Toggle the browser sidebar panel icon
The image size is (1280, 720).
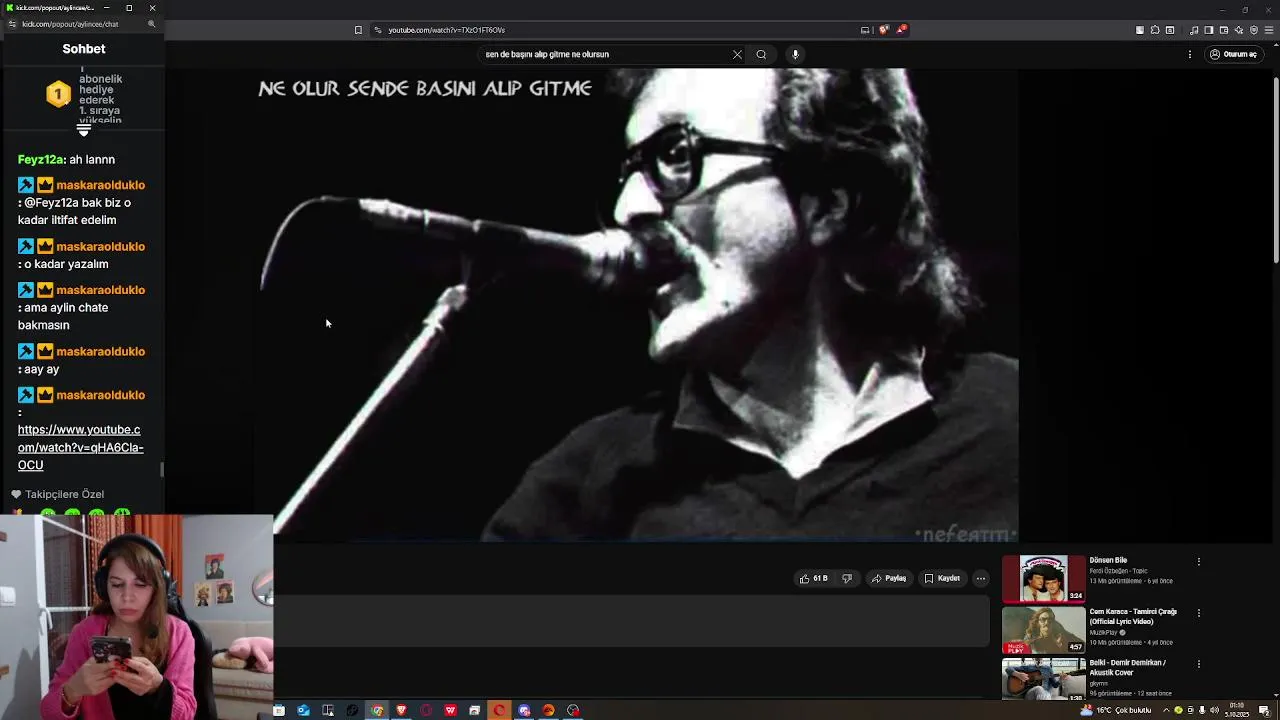1208,30
